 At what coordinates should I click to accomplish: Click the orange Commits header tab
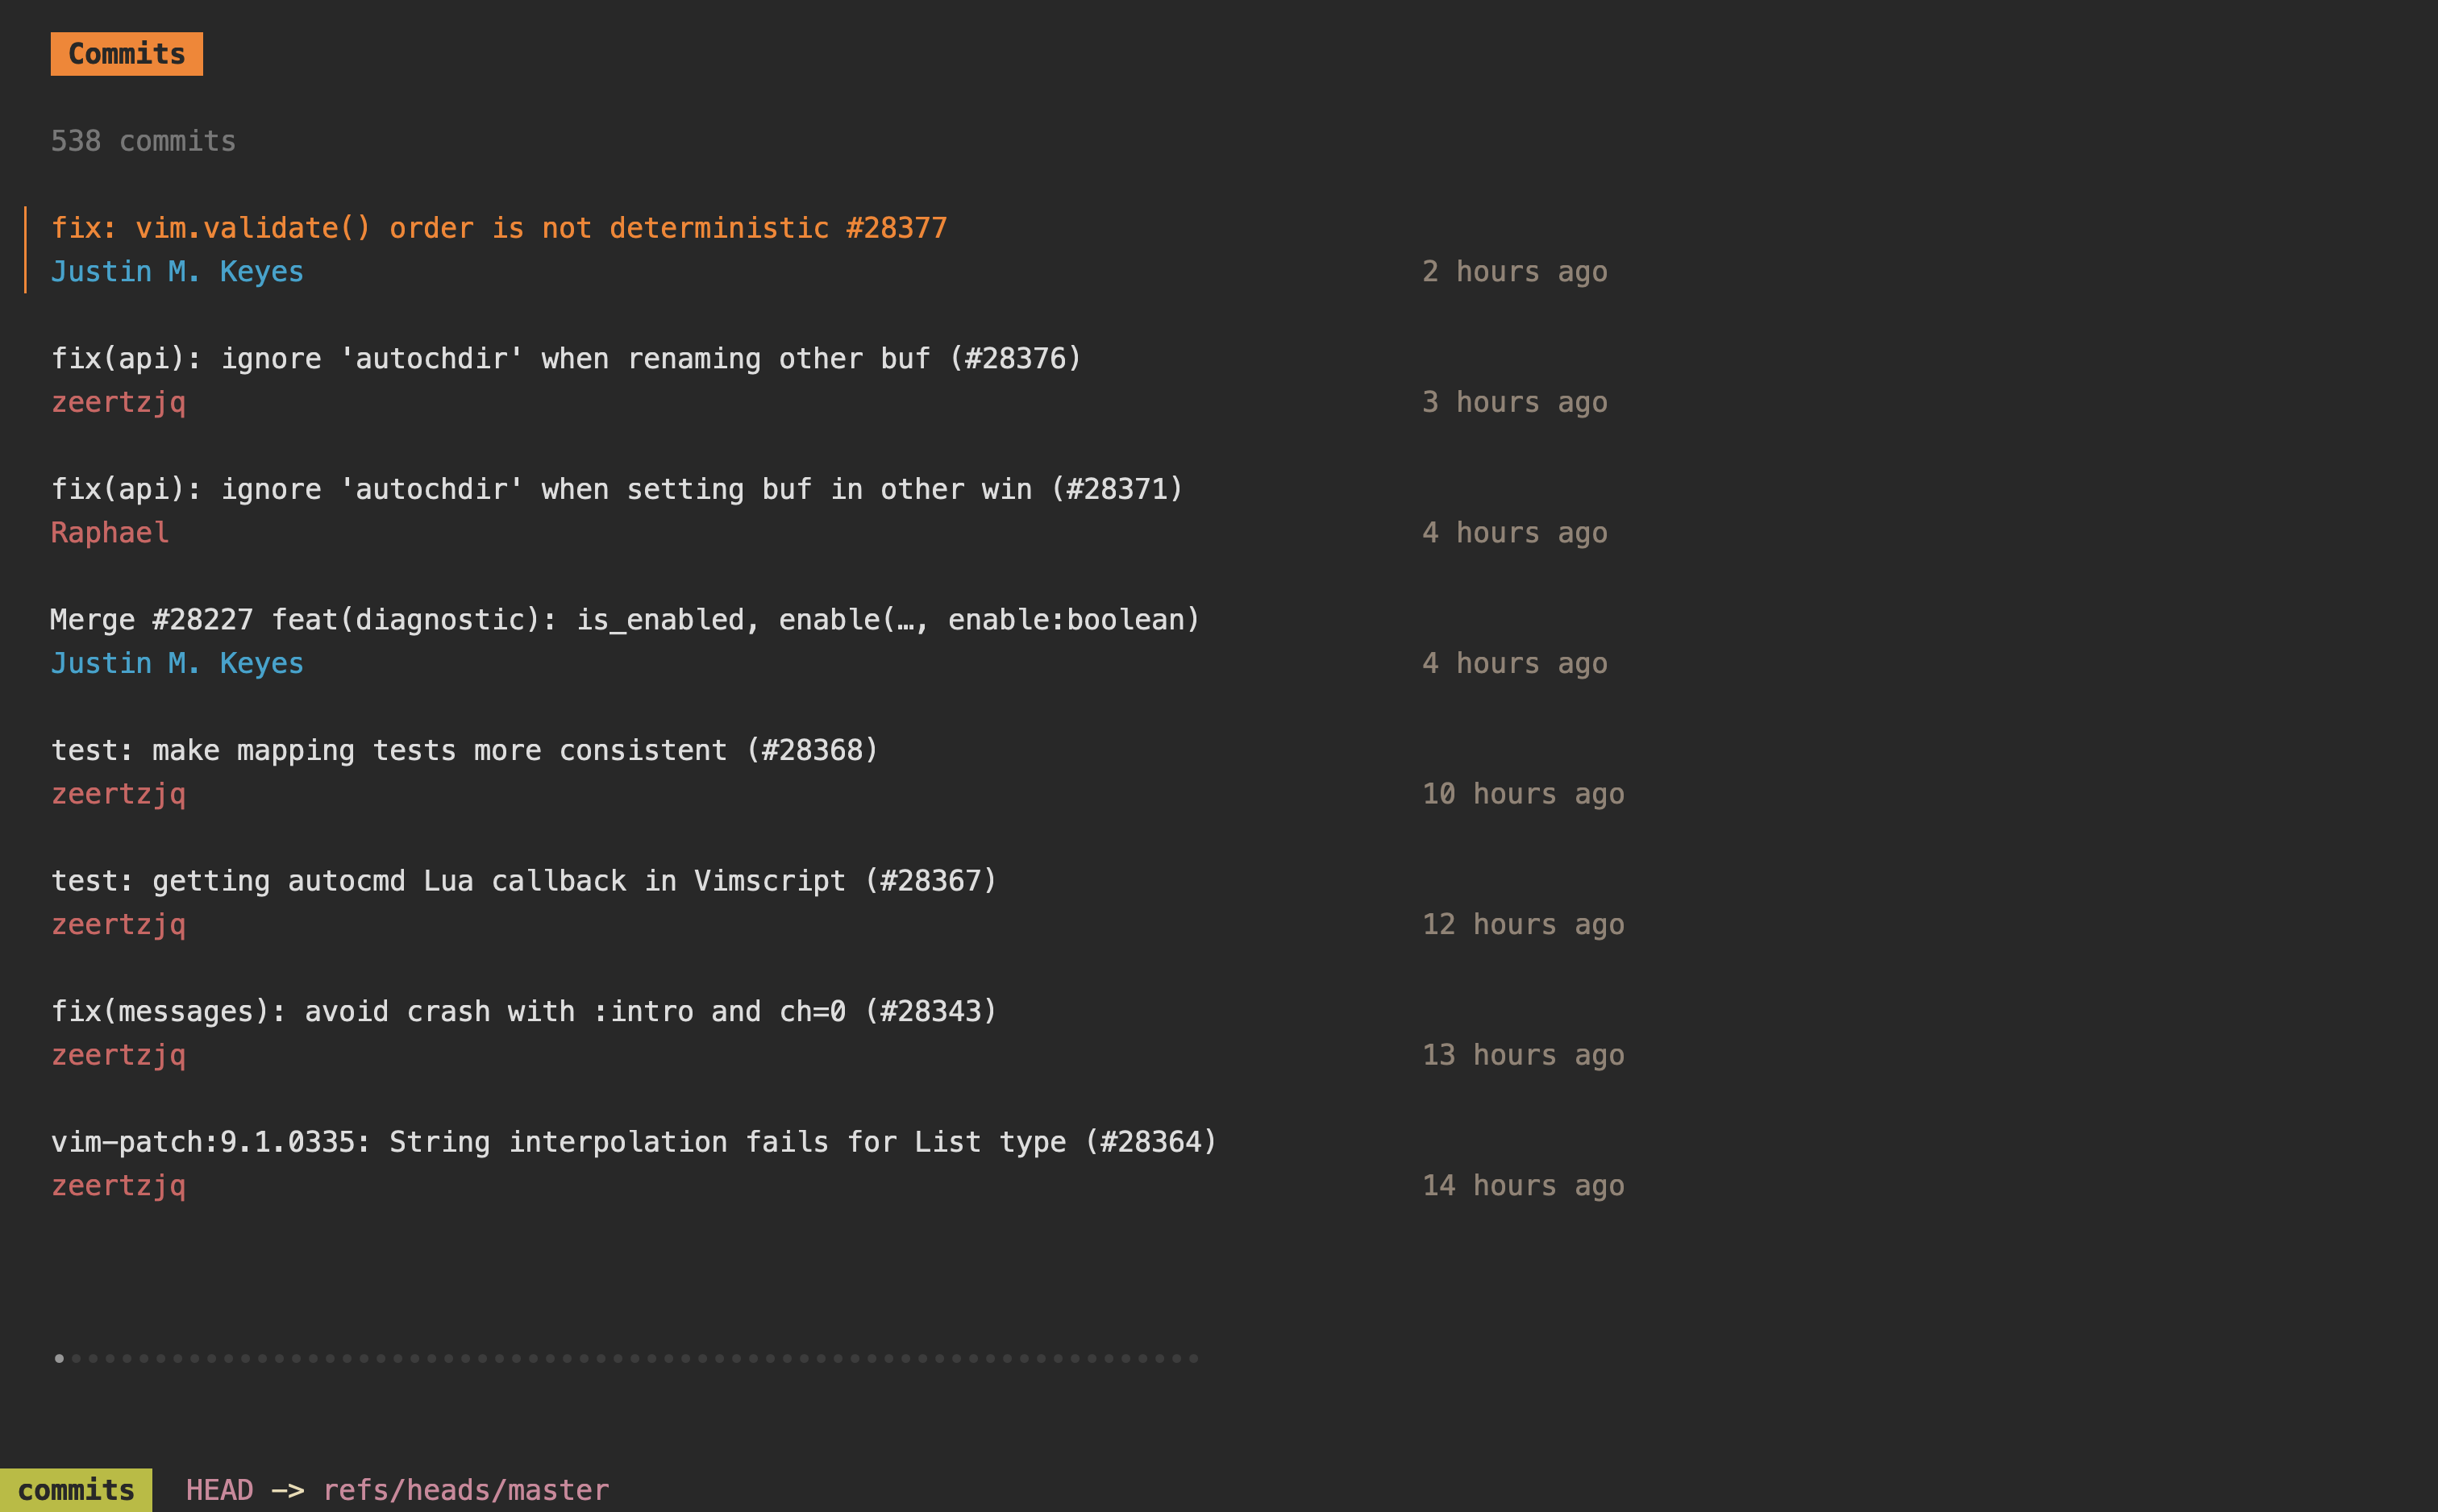(x=126, y=54)
